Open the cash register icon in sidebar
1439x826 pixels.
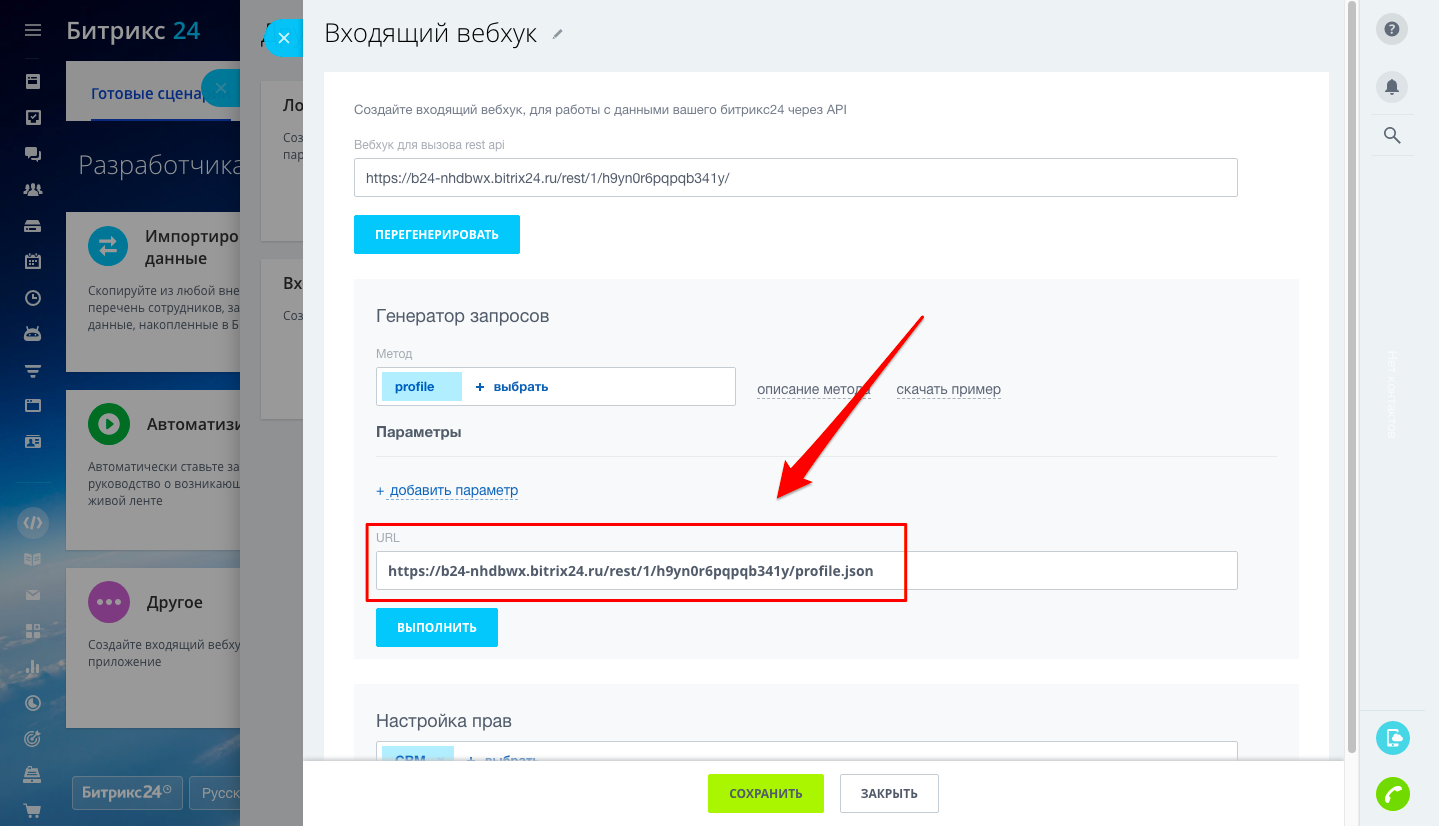coord(33,775)
